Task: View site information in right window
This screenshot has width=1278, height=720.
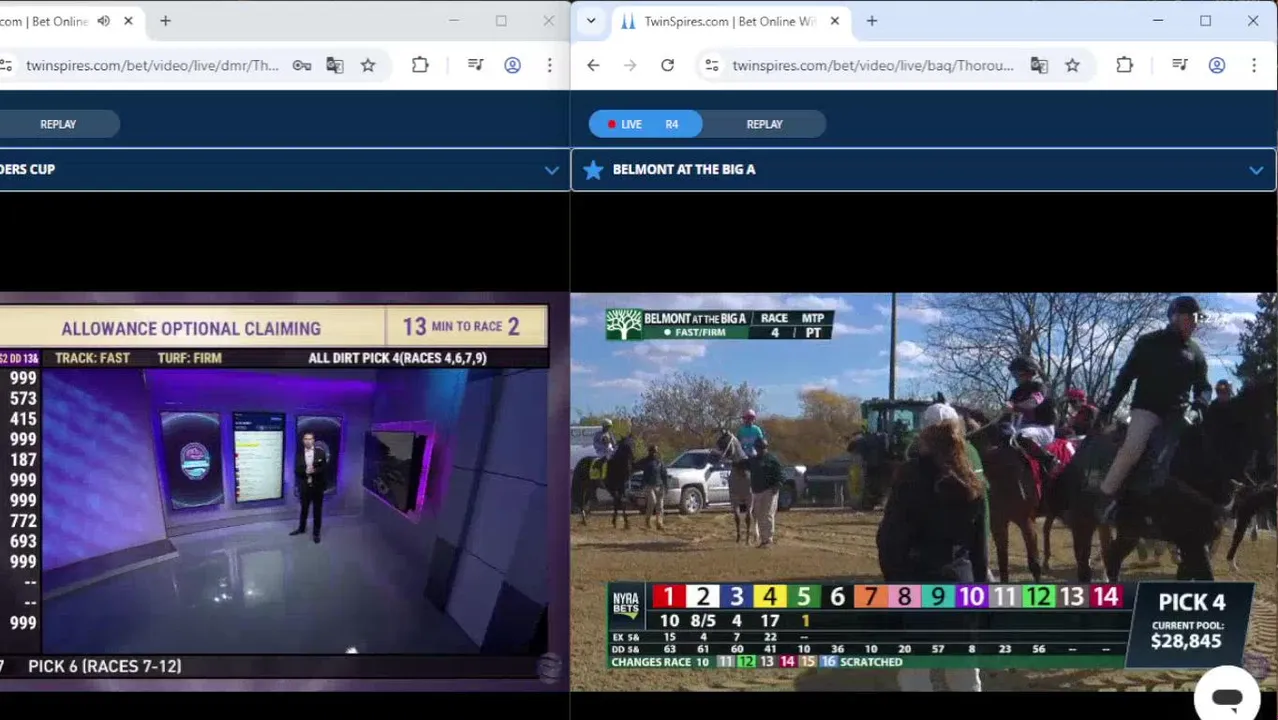Action: point(711,66)
